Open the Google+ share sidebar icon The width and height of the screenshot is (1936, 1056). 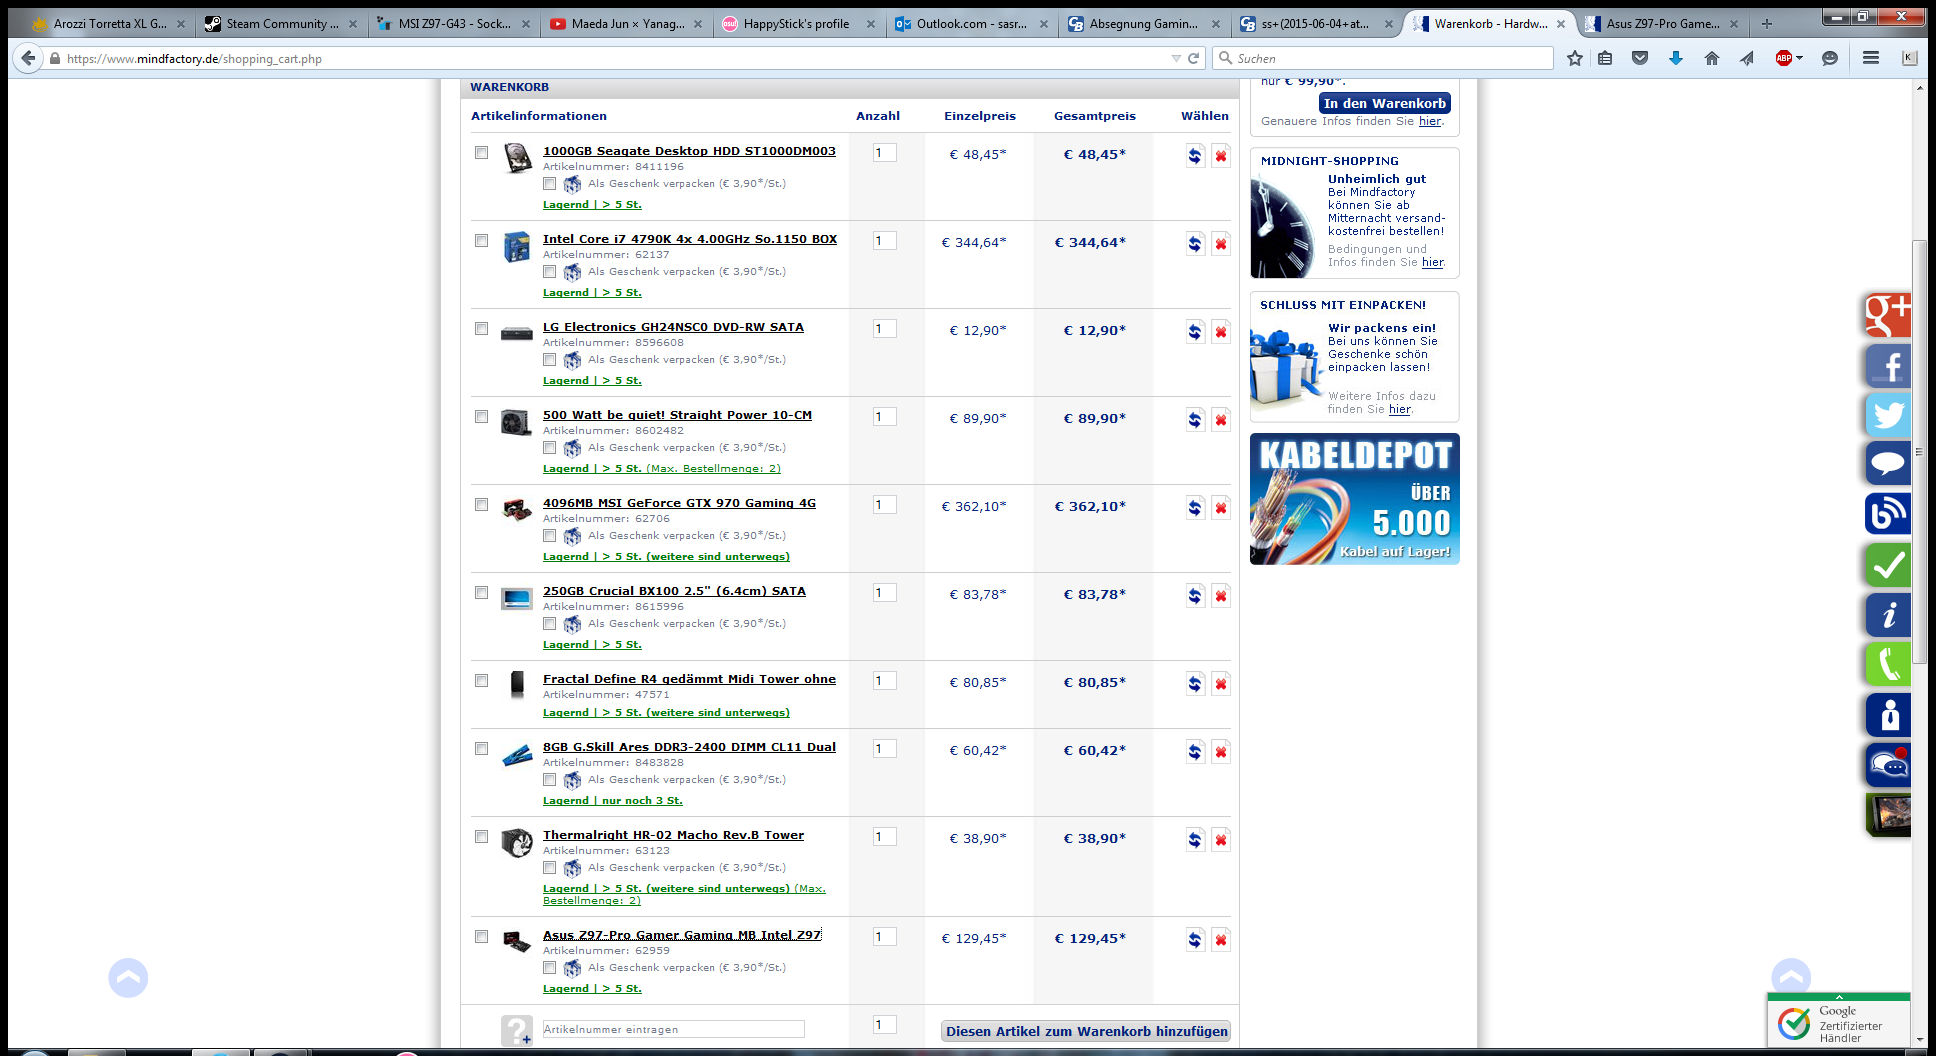(x=1888, y=315)
